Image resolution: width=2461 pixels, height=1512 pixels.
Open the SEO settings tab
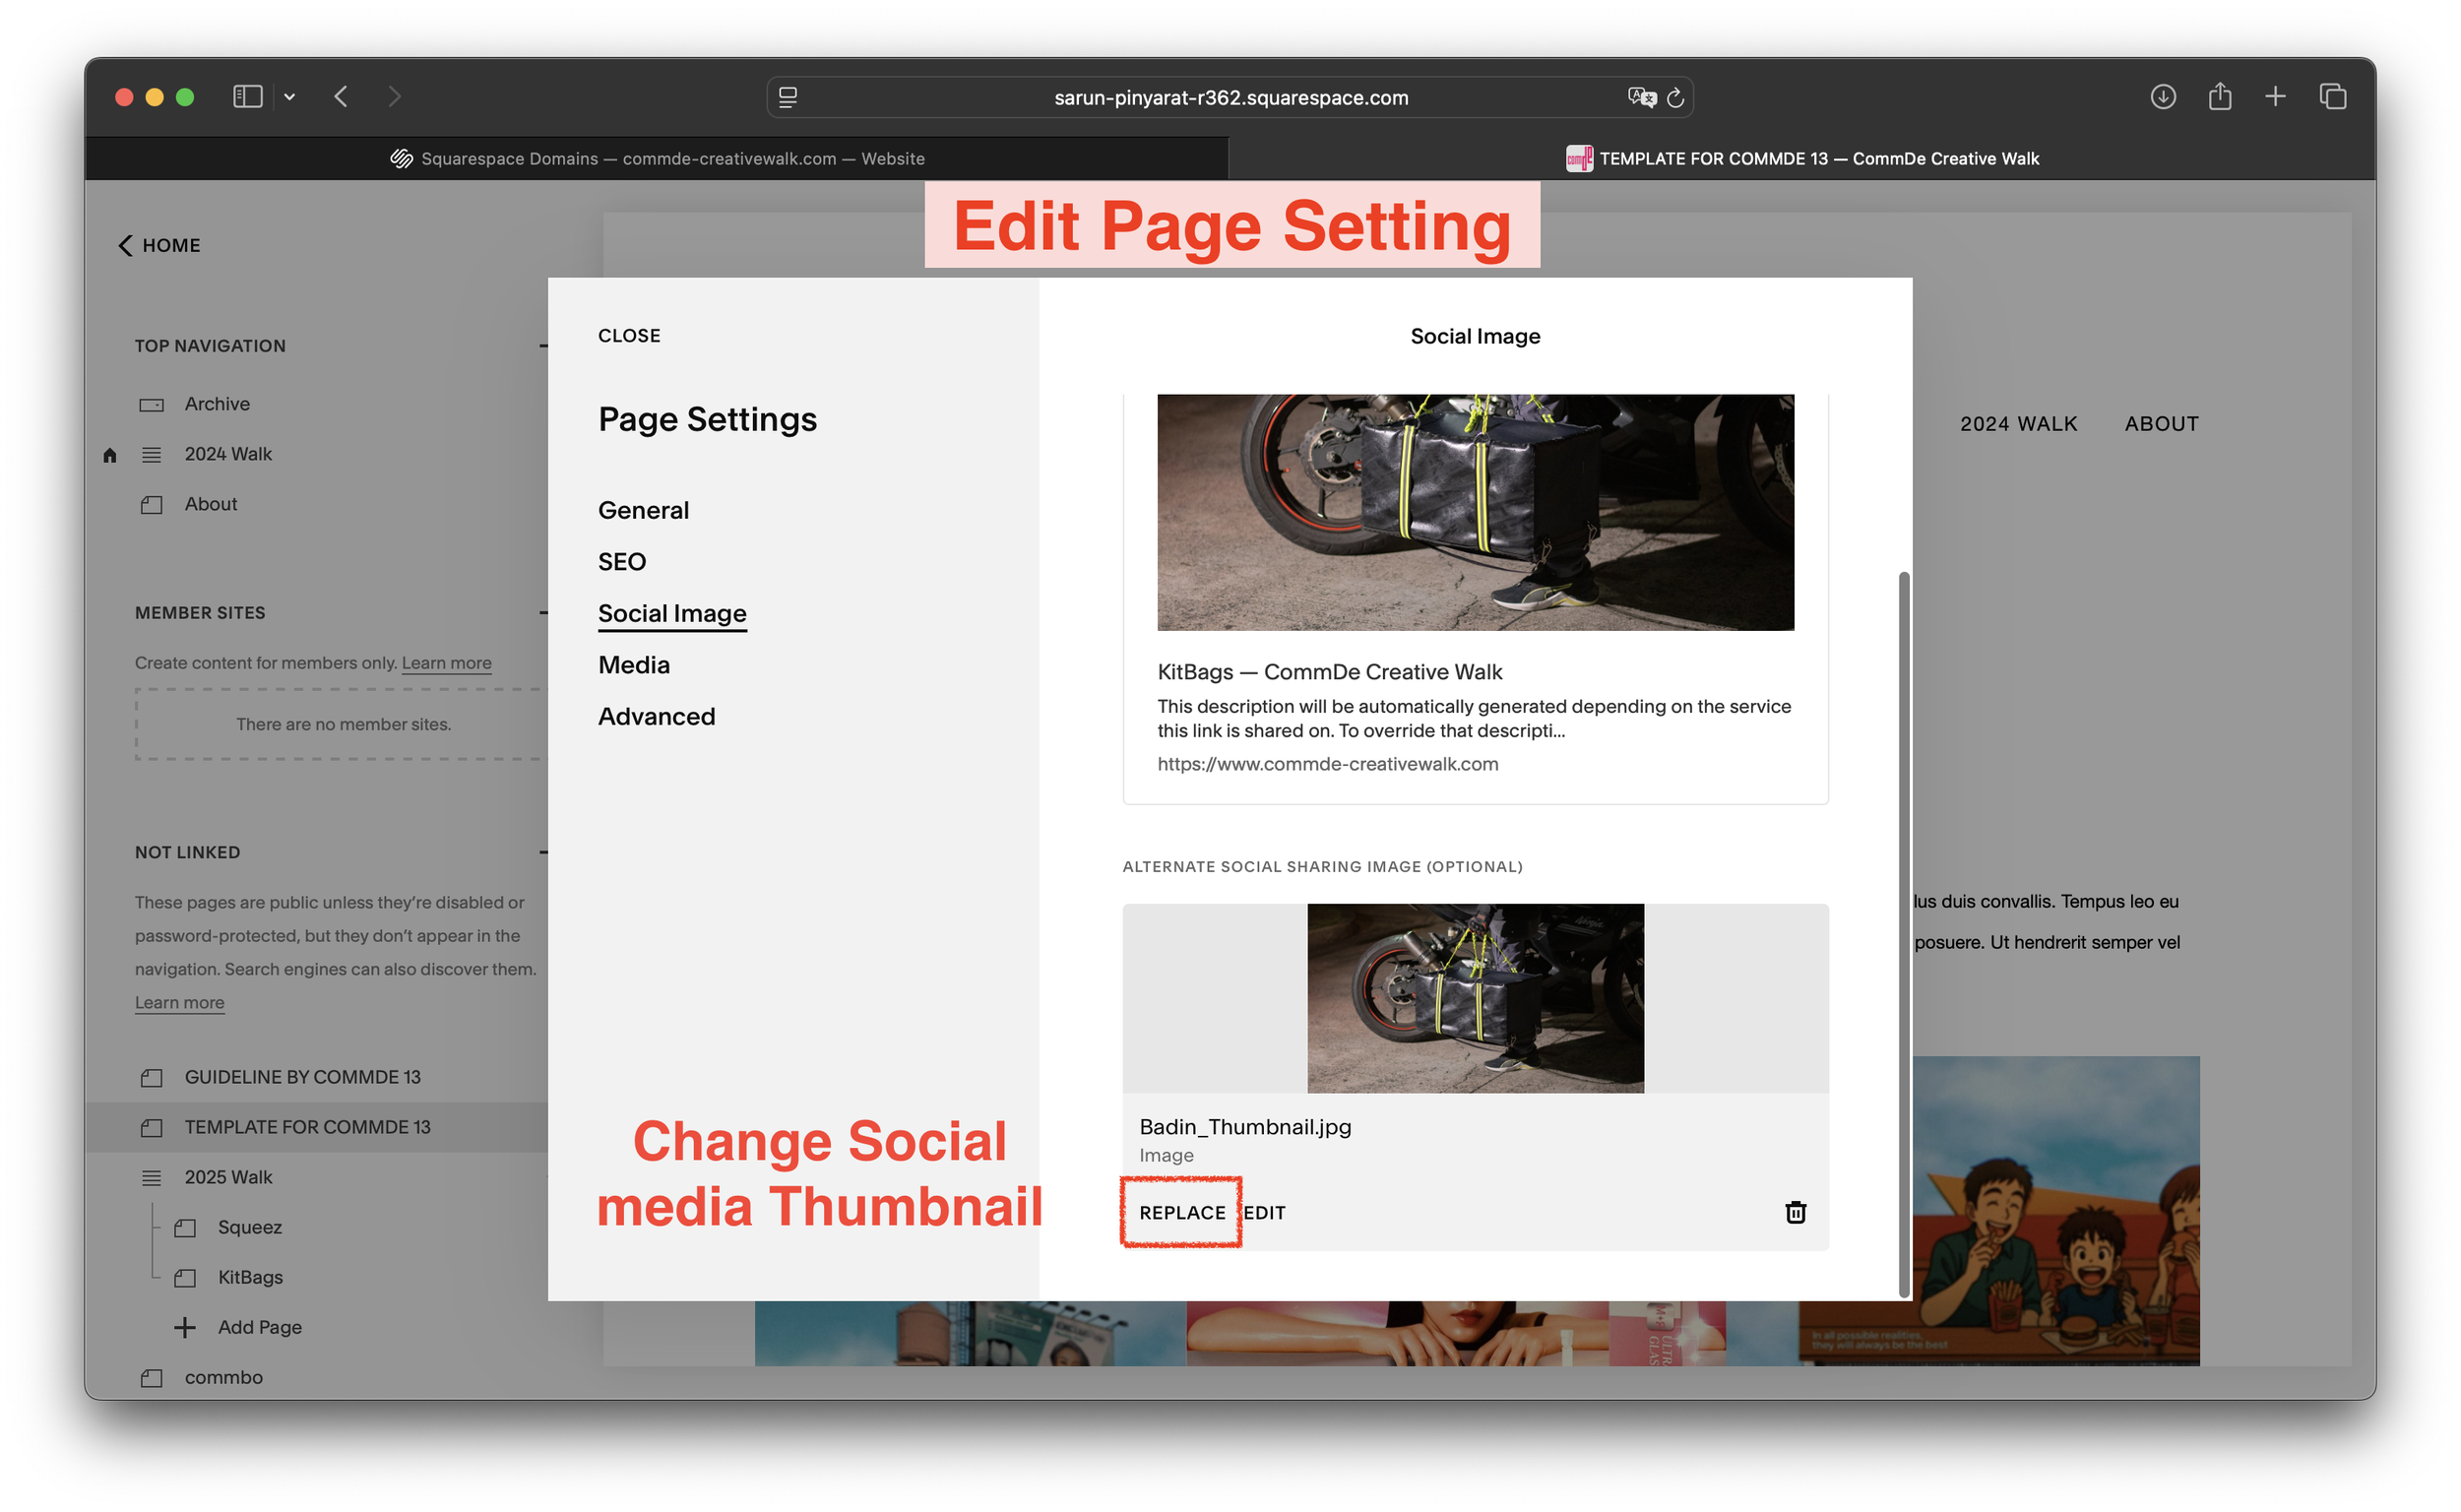(x=621, y=562)
